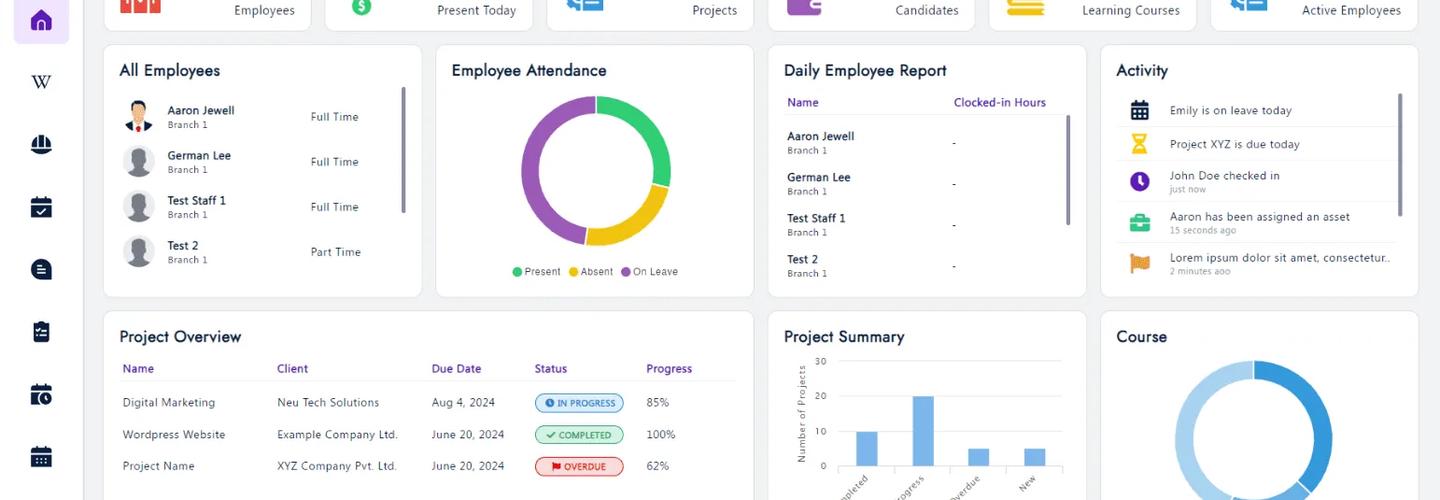The height and width of the screenshot is (500, 1440).
Task: Sort by the Clocked-in Hours column header
Action: (999, 103)
